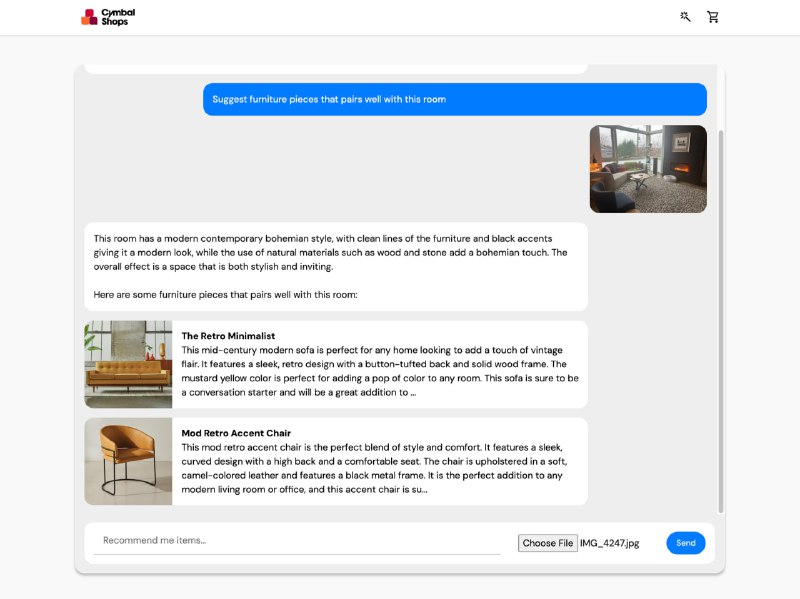Open the uploaded room photo thumbnail

pyautogui.click(x=648, y=169)
